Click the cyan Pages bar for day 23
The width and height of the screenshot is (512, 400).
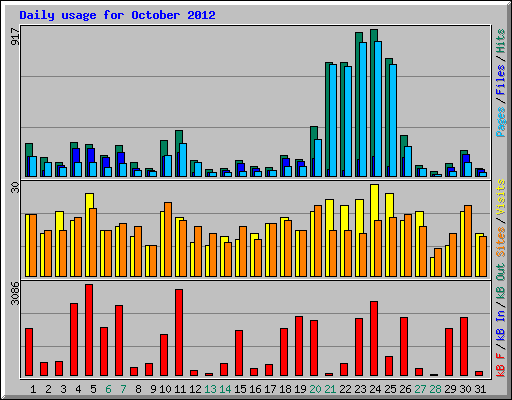[x=363, y=109]
